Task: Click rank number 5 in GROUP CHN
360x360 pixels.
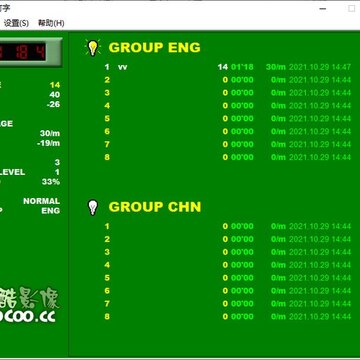Action: pos(107,278)
